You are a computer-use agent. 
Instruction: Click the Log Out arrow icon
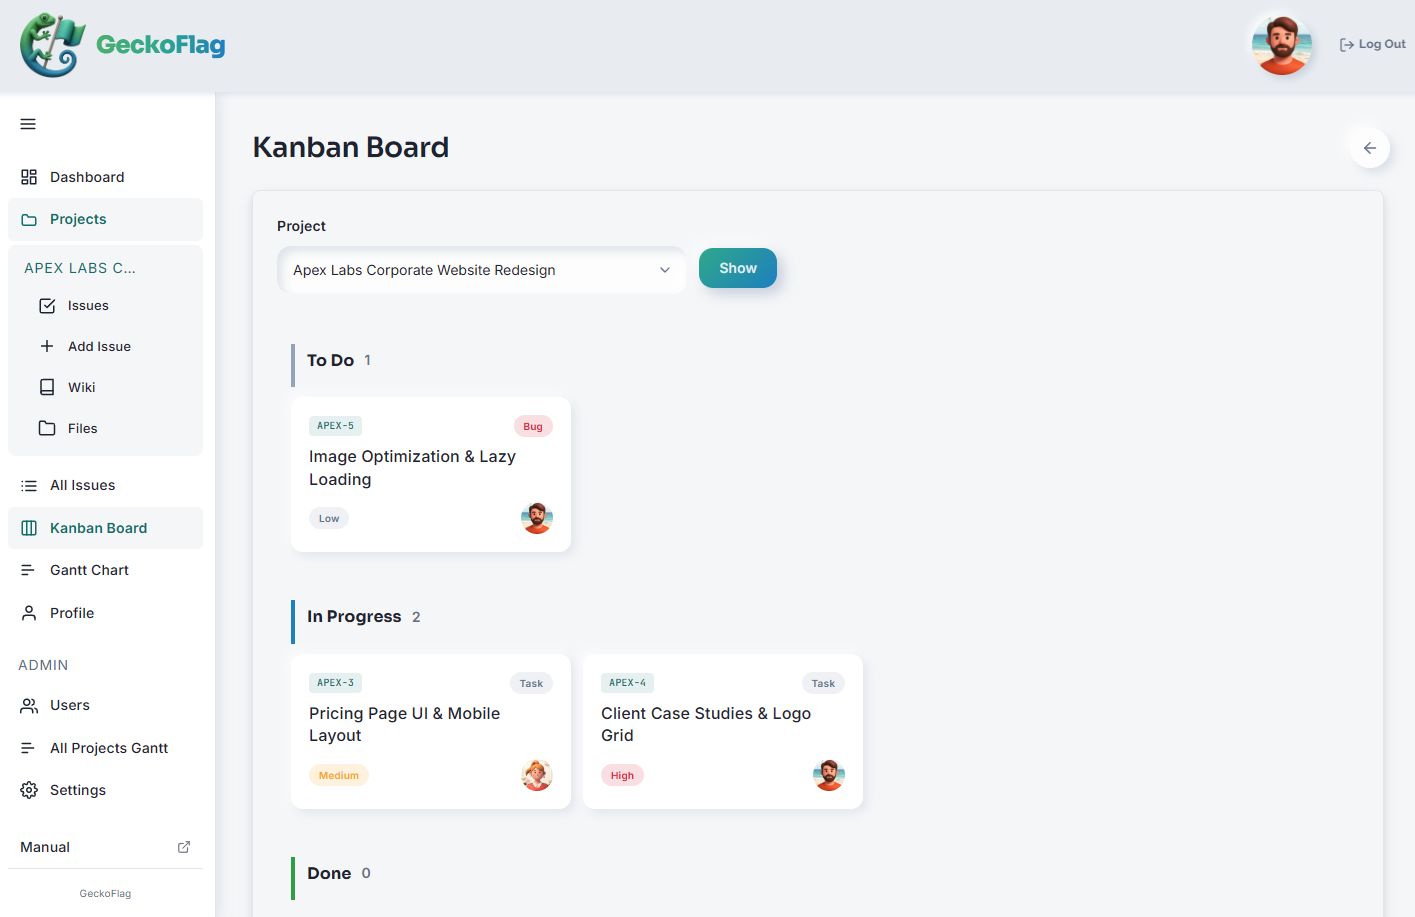tap(1347, 45)
